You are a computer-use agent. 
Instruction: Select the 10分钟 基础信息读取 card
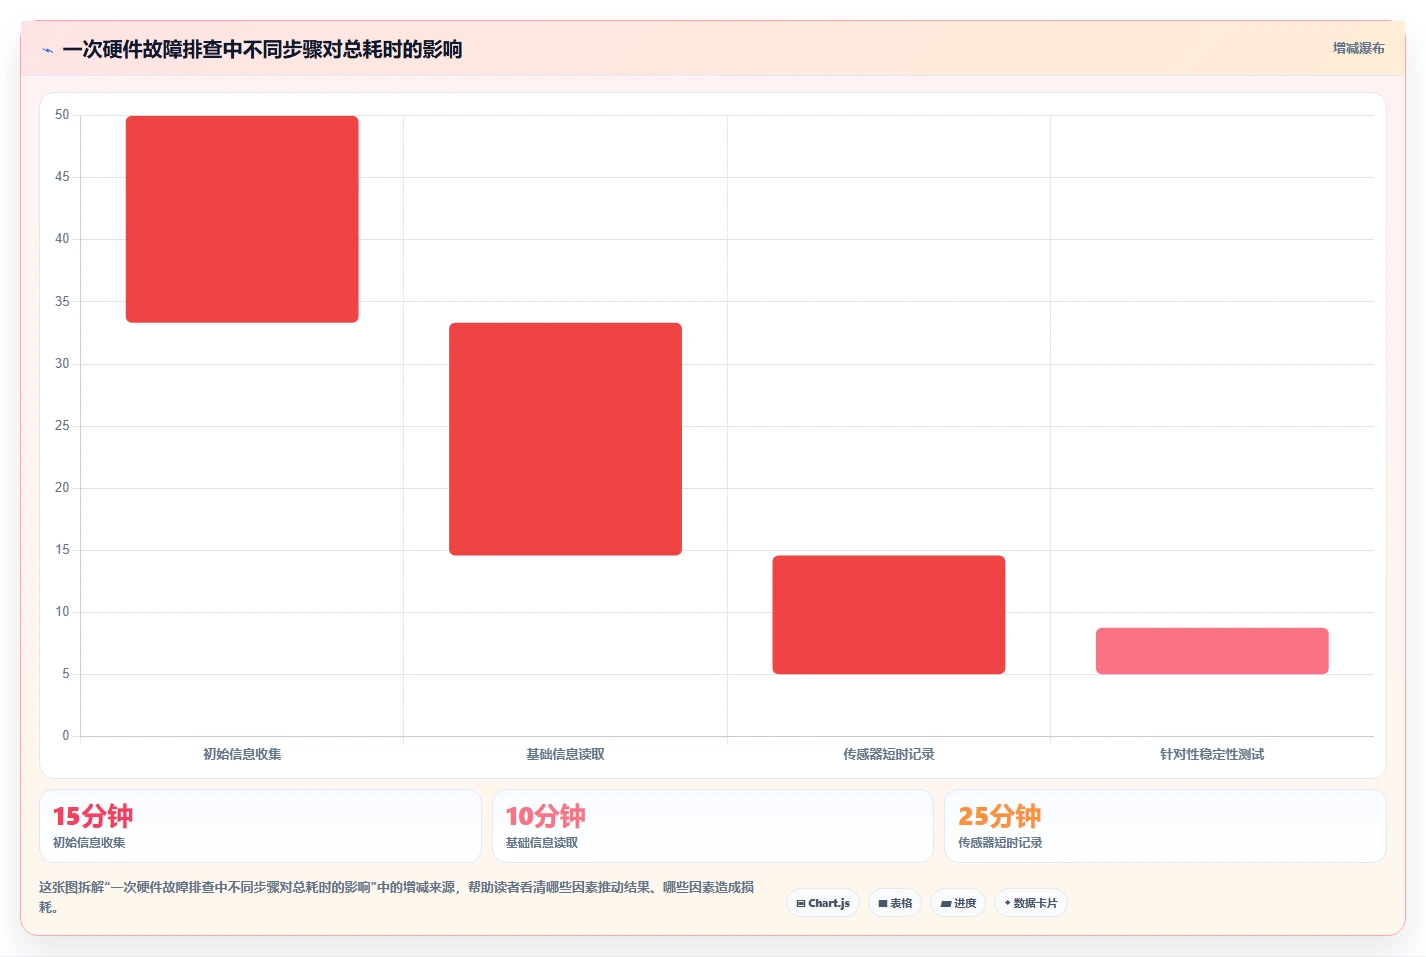pyautogui.click(x=712, y=826)
